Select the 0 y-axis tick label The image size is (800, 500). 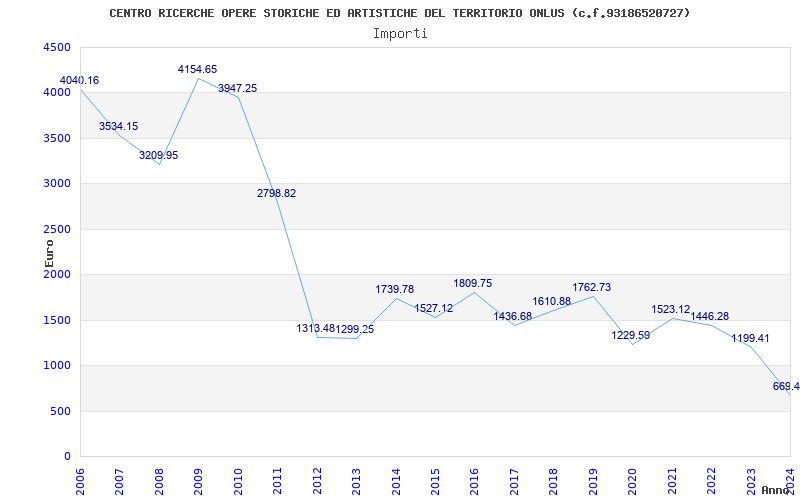click(x=67, y=457)
